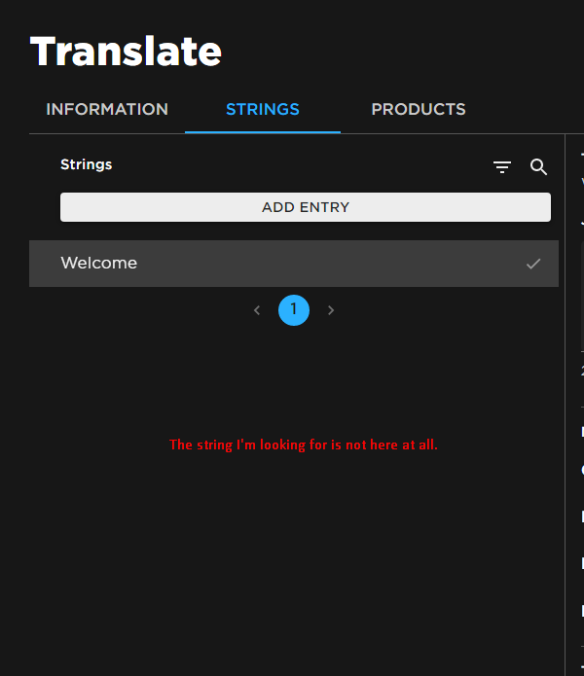Screen dimensions: 584x676
Task: Switch to the Information tab
Action: (x=107, y=110)
